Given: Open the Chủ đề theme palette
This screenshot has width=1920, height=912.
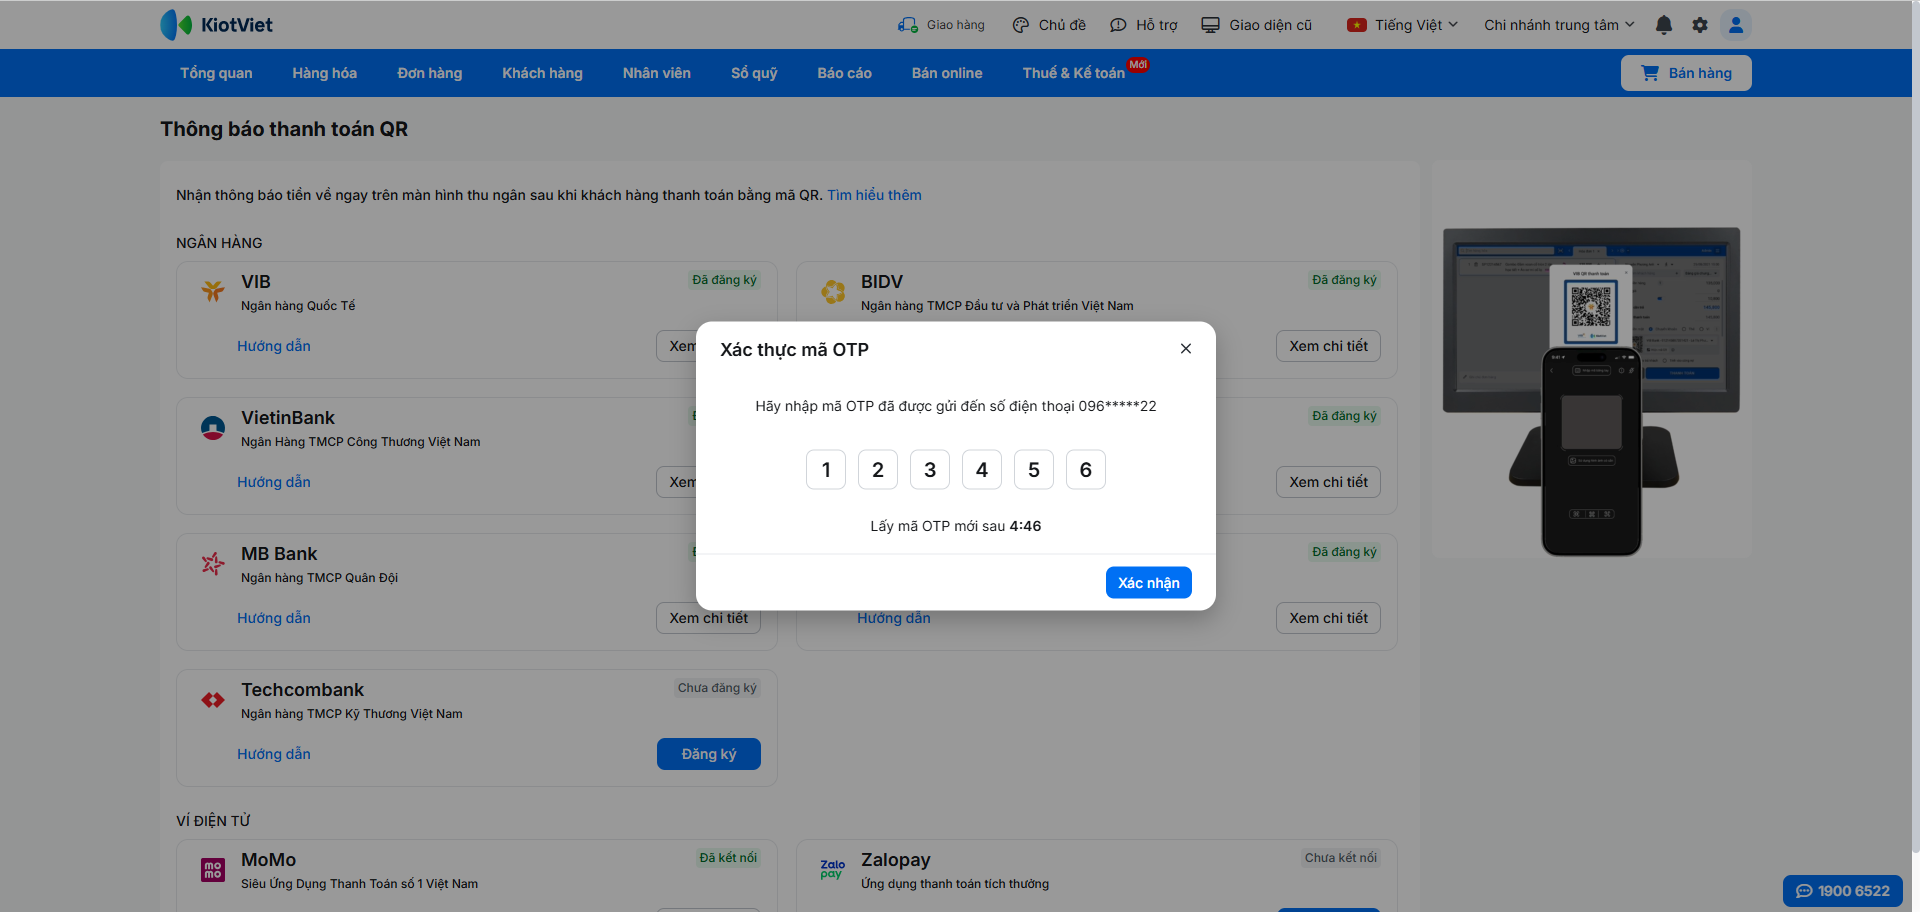Looking at the screenshot, I should click(1049, 25).
